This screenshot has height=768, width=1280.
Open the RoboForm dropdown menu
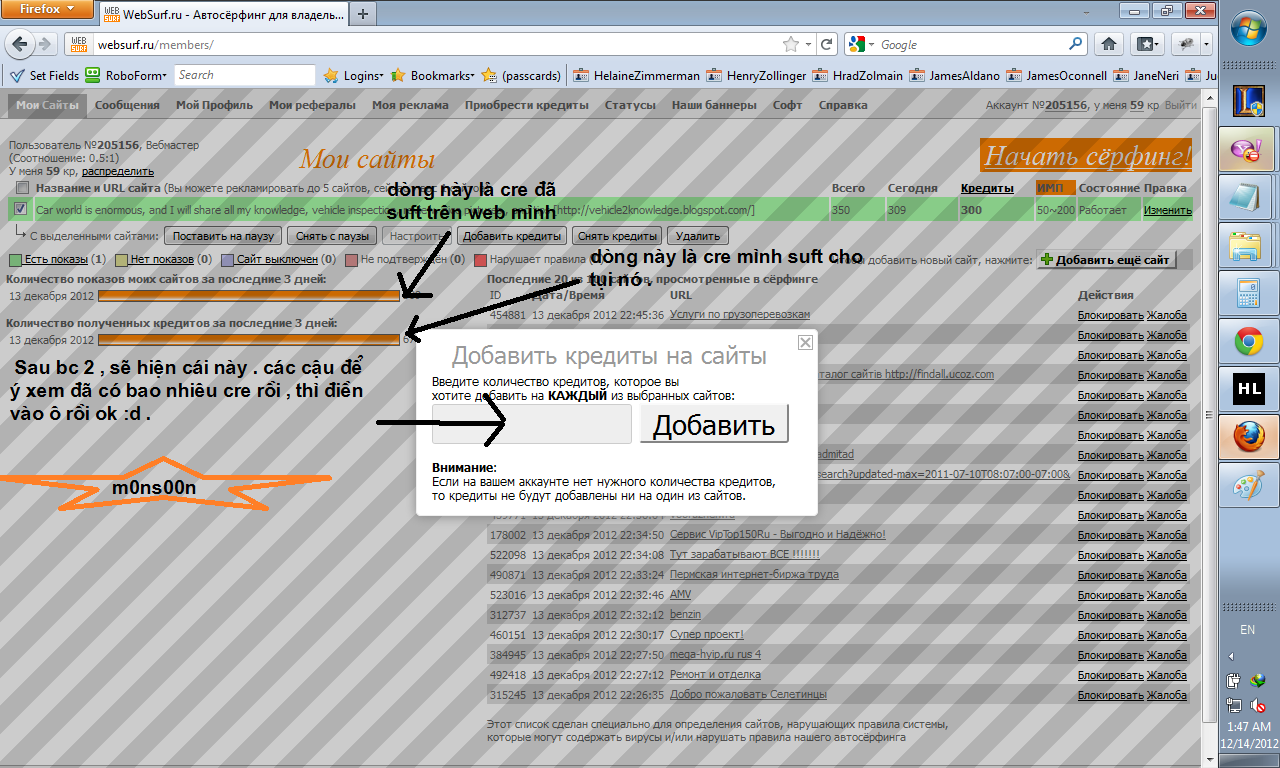point(128,75)
